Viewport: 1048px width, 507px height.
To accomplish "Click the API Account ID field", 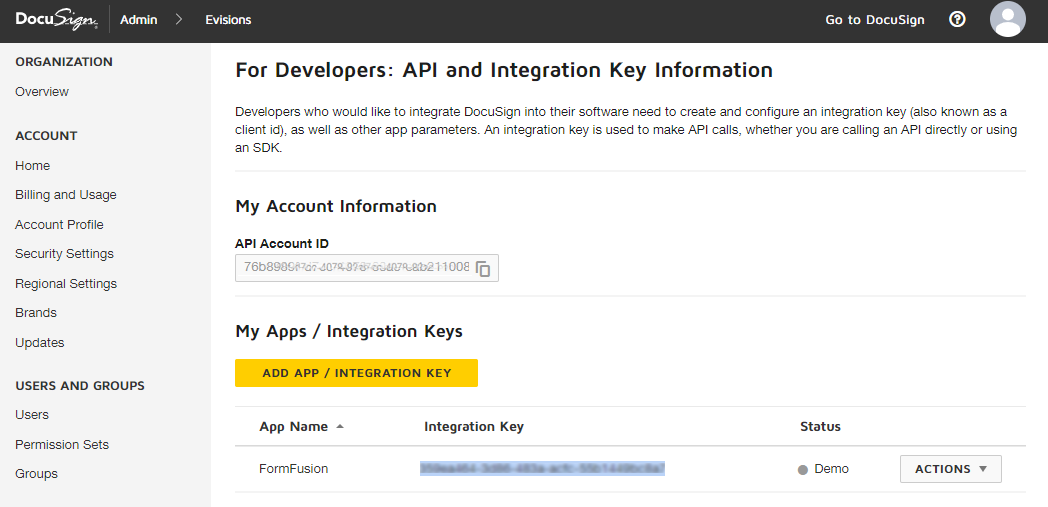I will [355, 267].
